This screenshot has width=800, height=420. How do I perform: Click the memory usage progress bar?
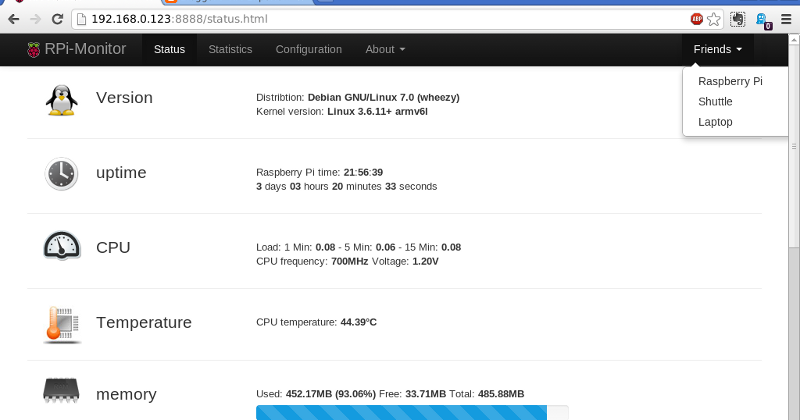412,412
